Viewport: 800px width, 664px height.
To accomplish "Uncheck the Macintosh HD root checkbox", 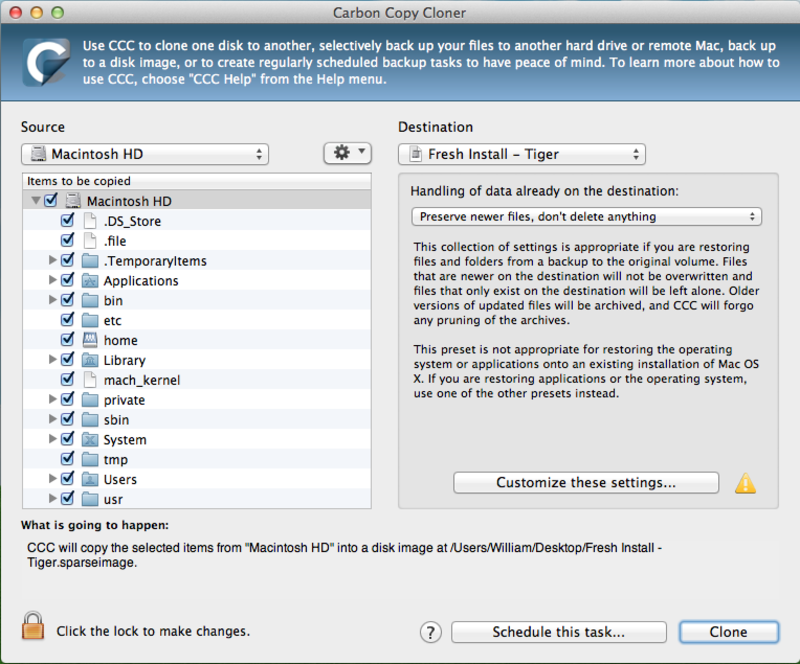I will coord(51,200).
